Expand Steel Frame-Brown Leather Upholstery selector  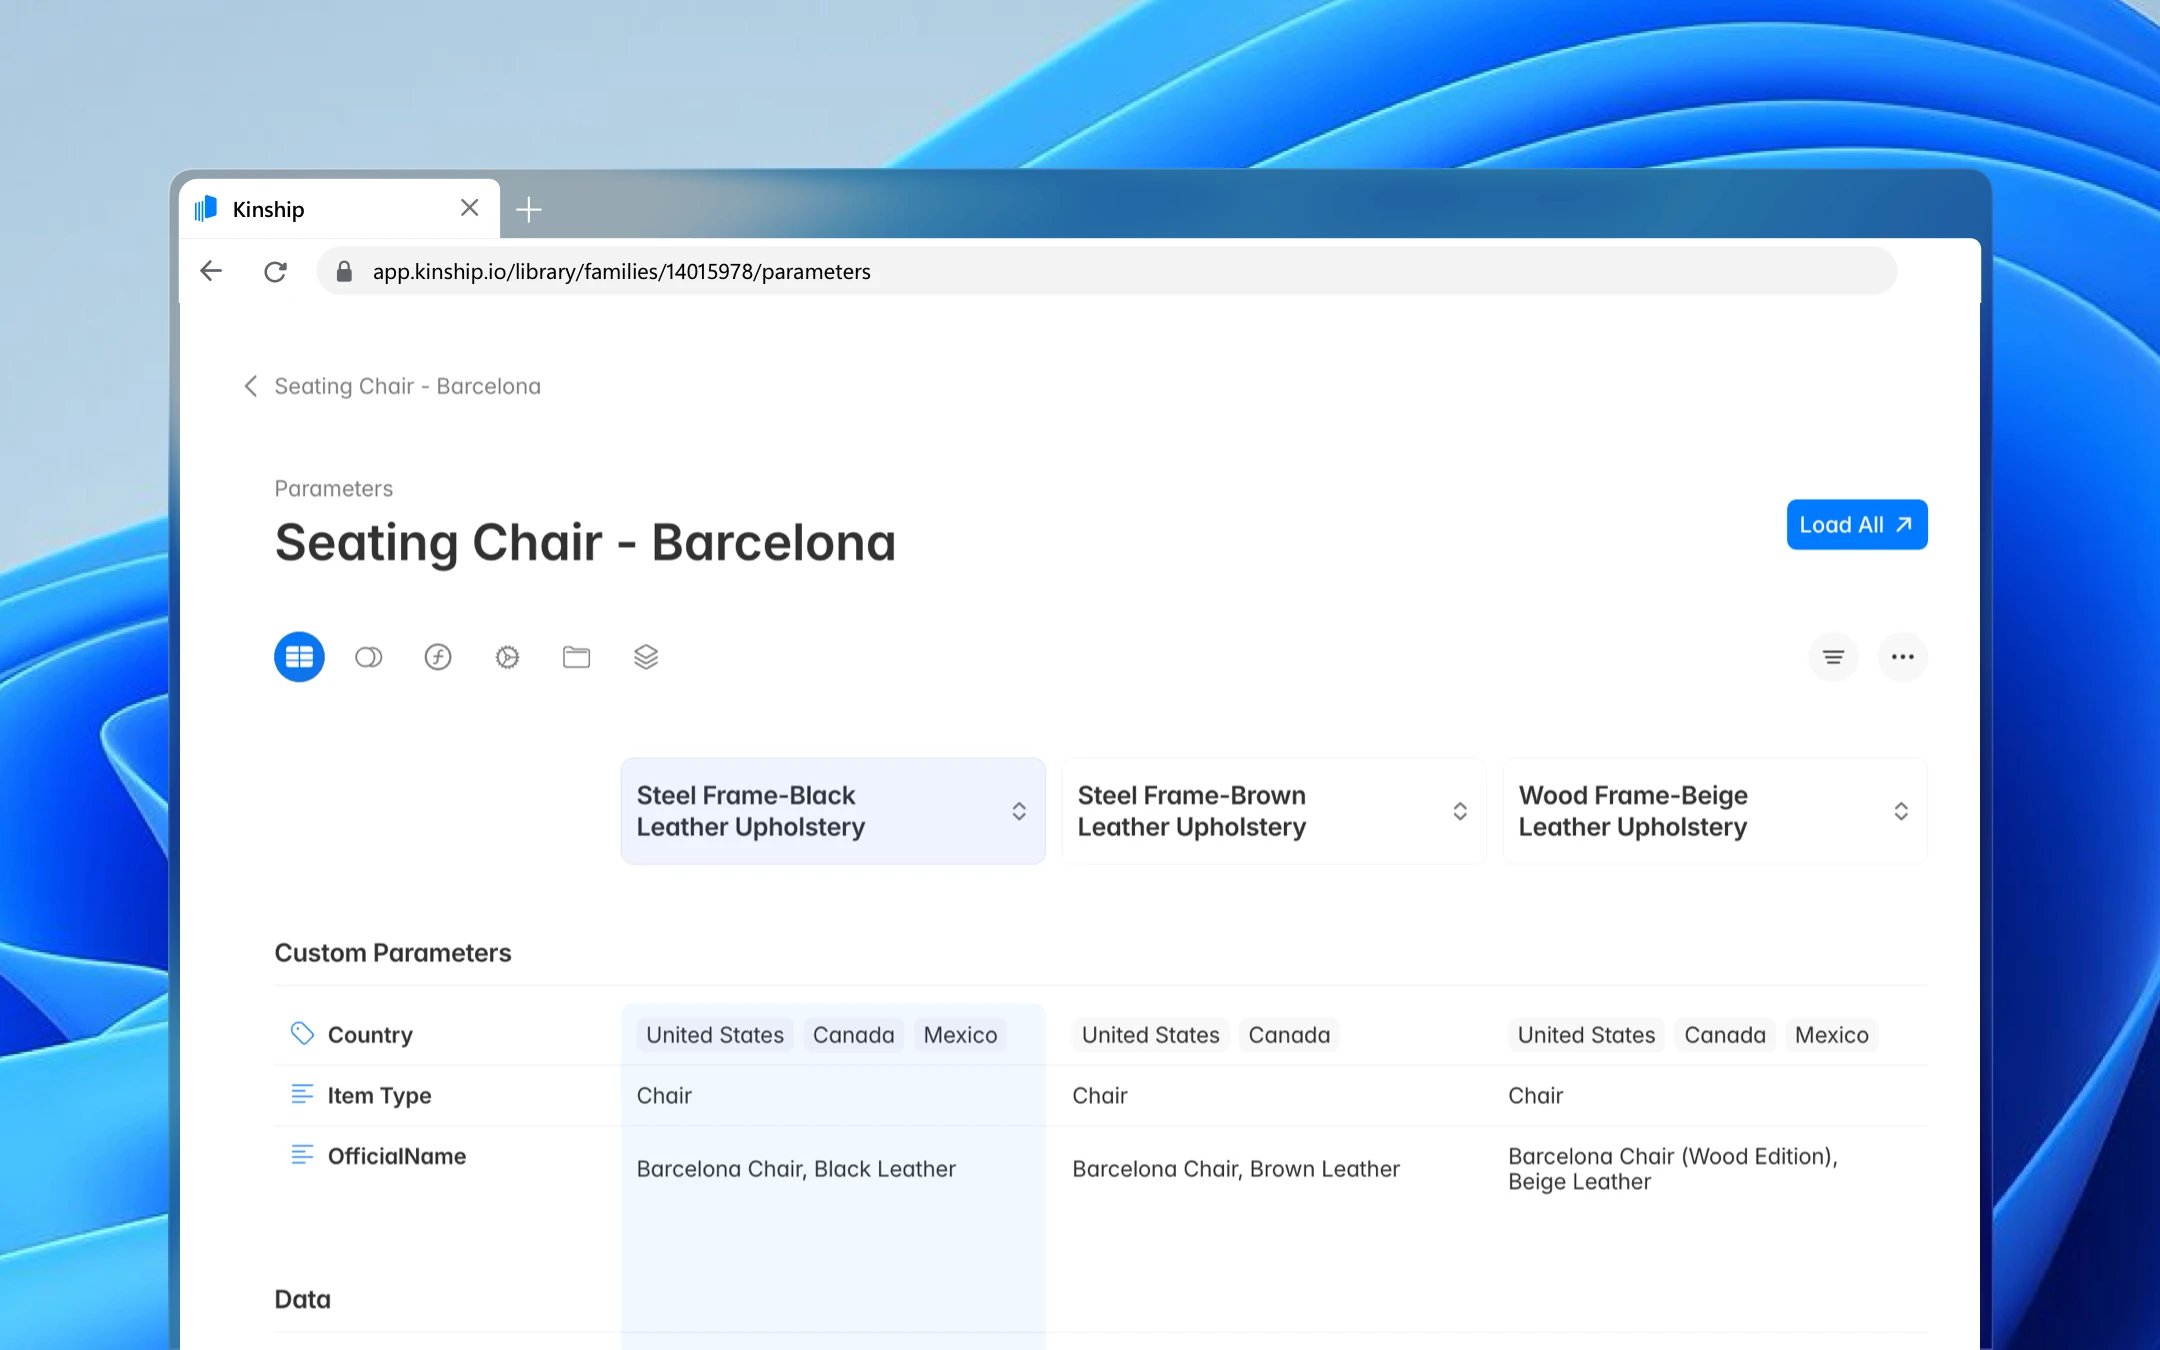coord(1459,811)
